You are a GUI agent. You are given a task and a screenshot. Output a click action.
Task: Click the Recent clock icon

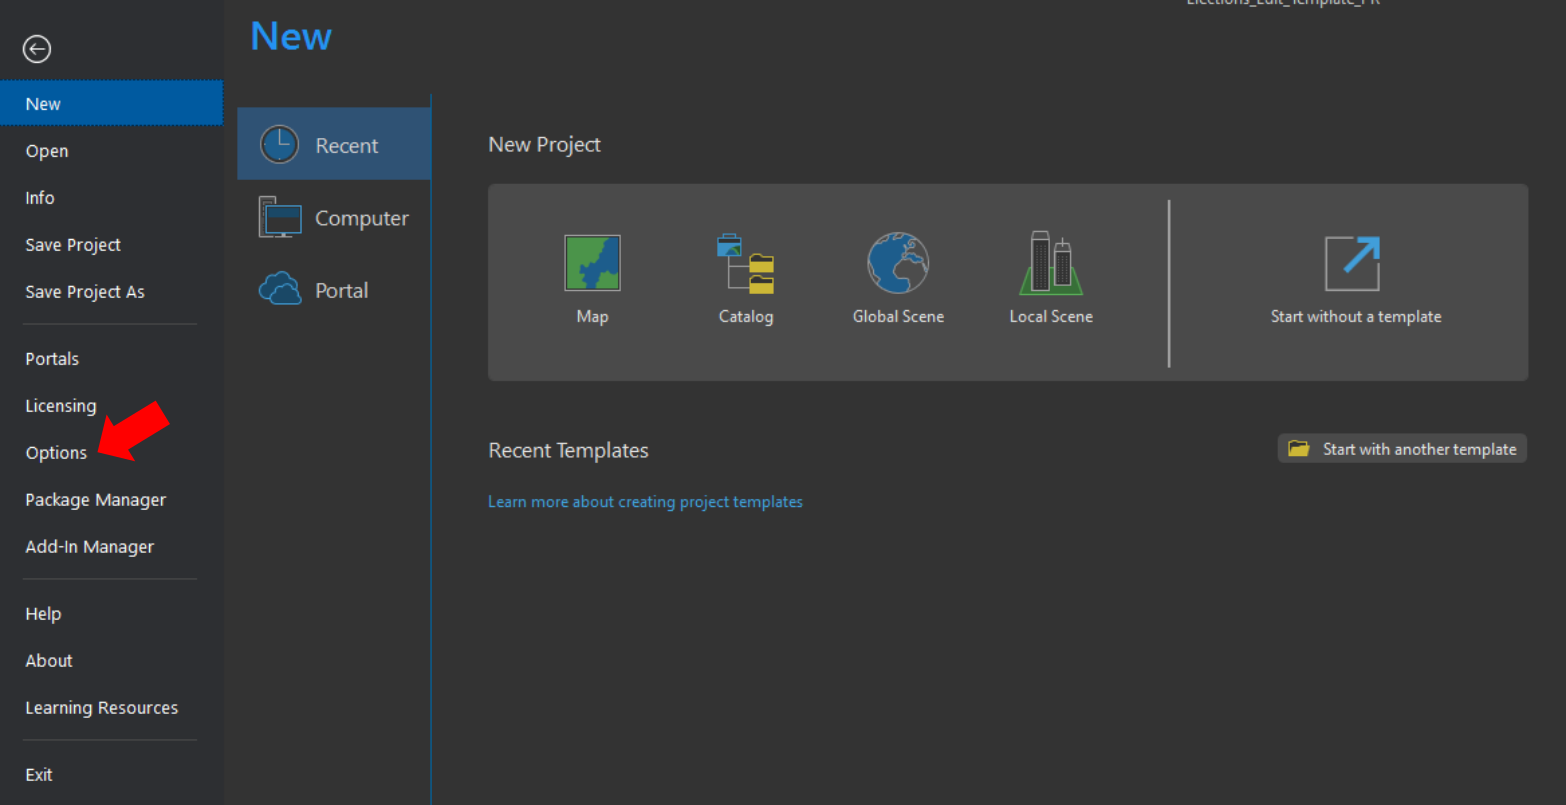coord(280,145)
